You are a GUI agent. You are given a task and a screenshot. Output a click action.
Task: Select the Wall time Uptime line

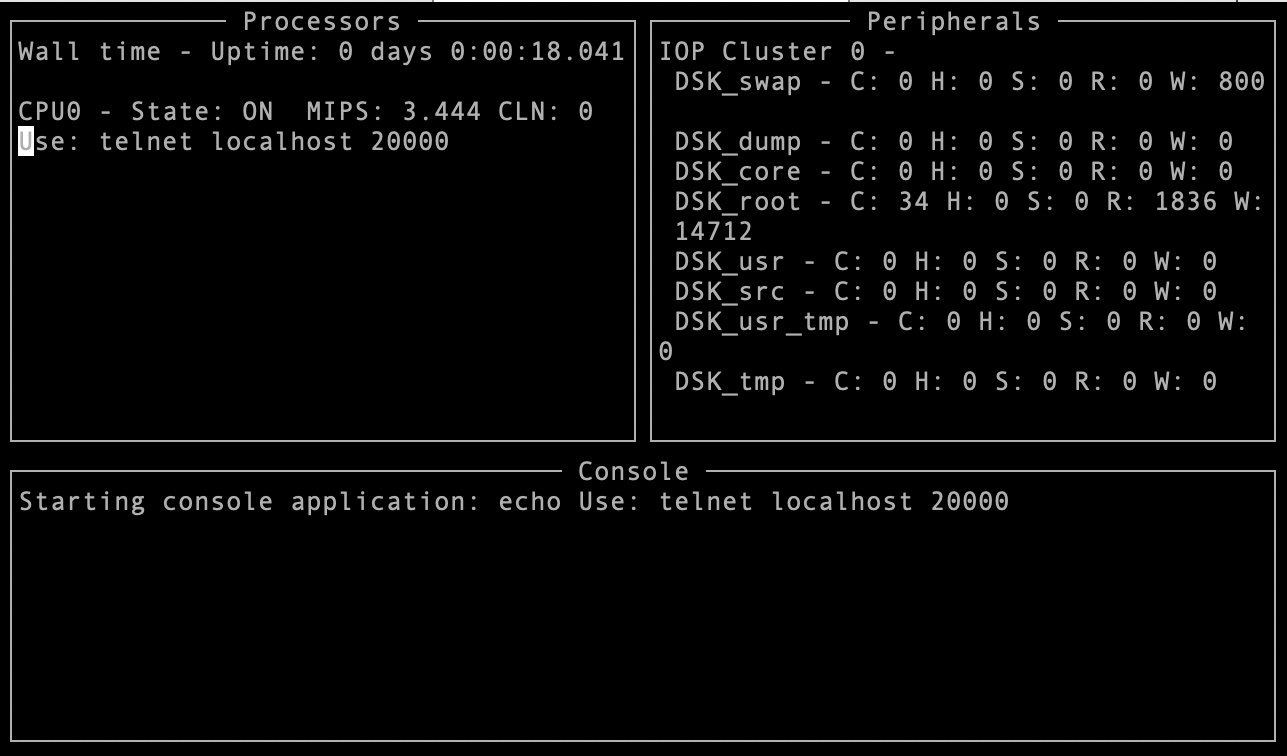coord(322,51)
